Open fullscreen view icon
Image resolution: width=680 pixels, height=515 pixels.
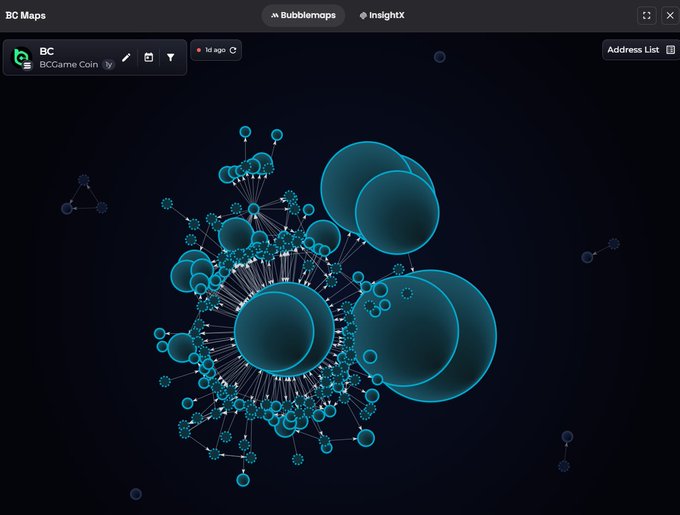point(647,16)
